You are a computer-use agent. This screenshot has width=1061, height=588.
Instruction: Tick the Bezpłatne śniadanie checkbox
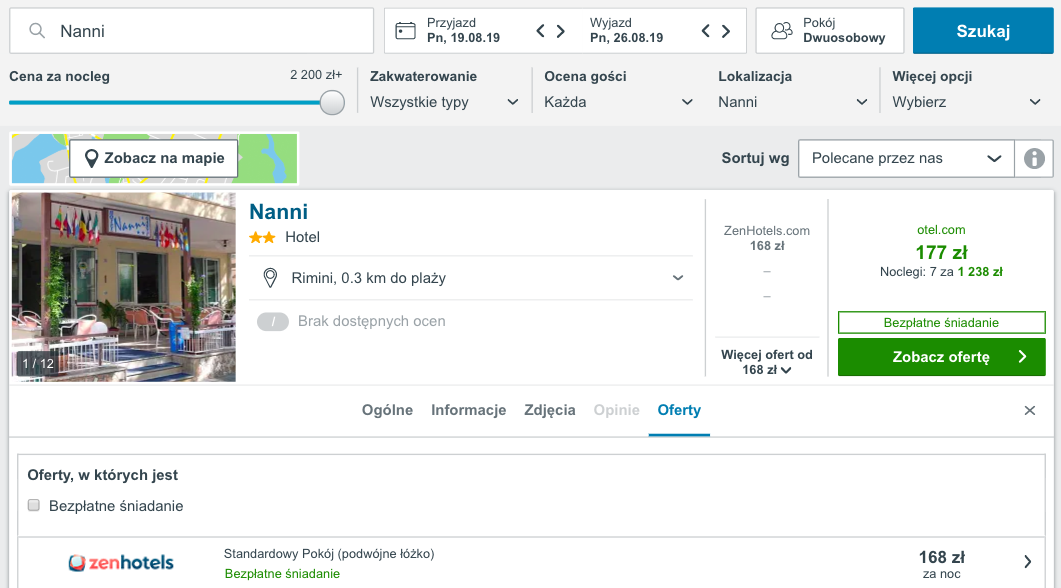pos(34,505)
